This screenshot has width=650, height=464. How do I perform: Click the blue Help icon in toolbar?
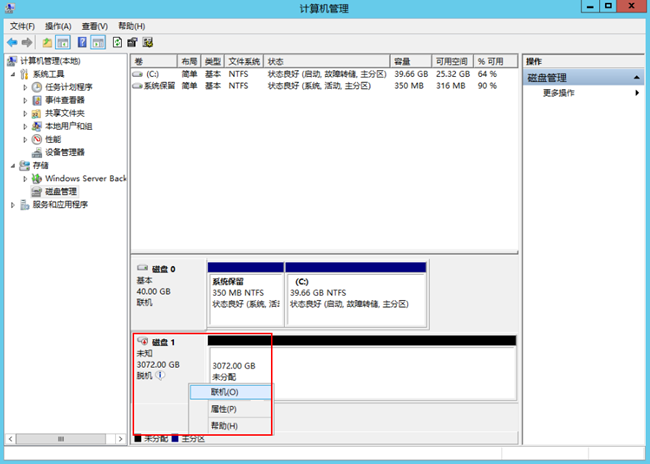coord(82,43)
